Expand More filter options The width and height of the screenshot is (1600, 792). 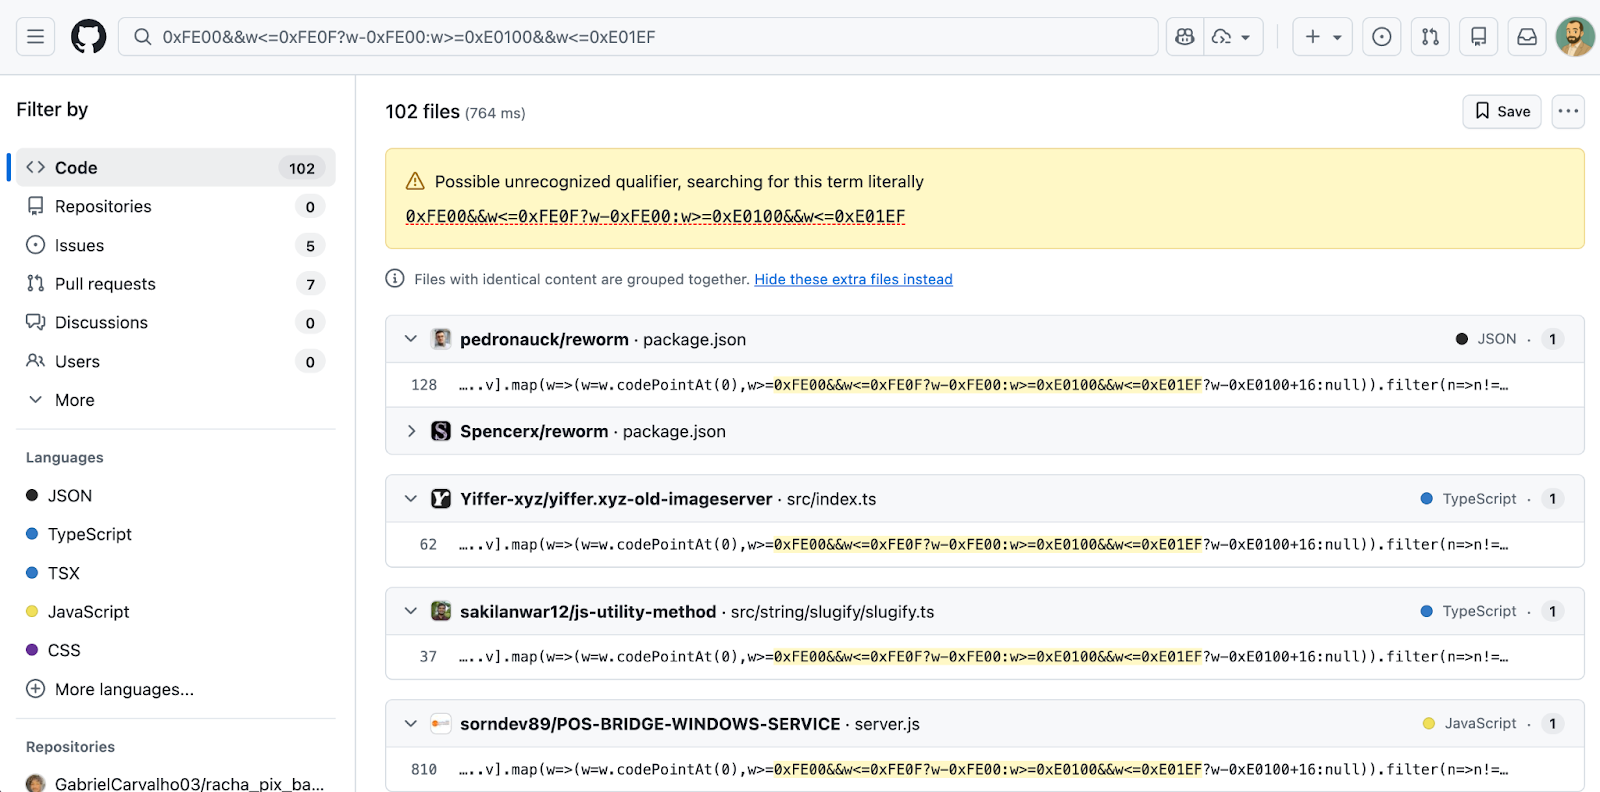click(x=176, y=400)
